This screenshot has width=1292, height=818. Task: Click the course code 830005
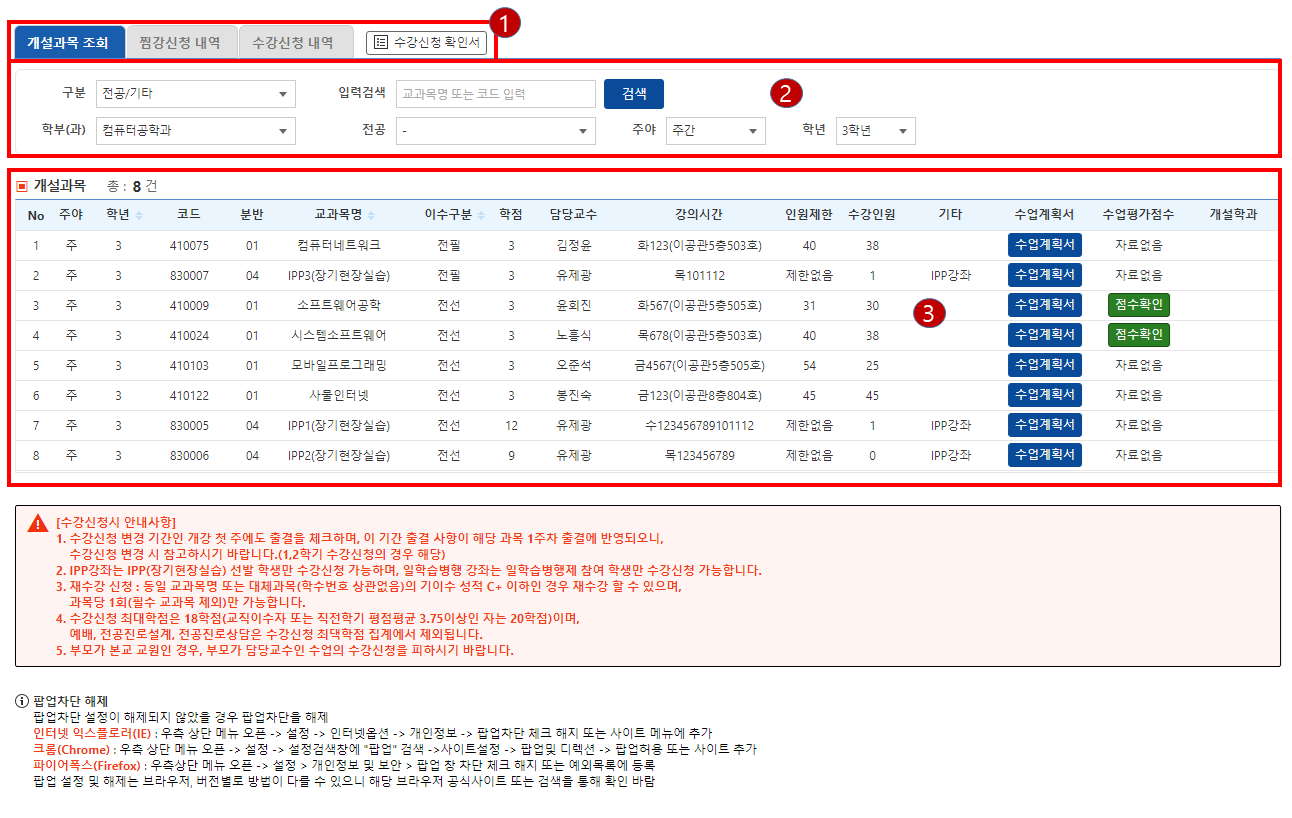189,425
